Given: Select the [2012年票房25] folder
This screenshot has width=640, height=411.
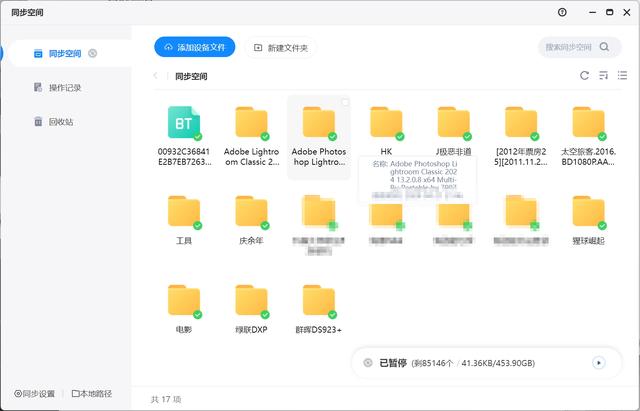Looking at the screenshot, I should coord(521,136).
